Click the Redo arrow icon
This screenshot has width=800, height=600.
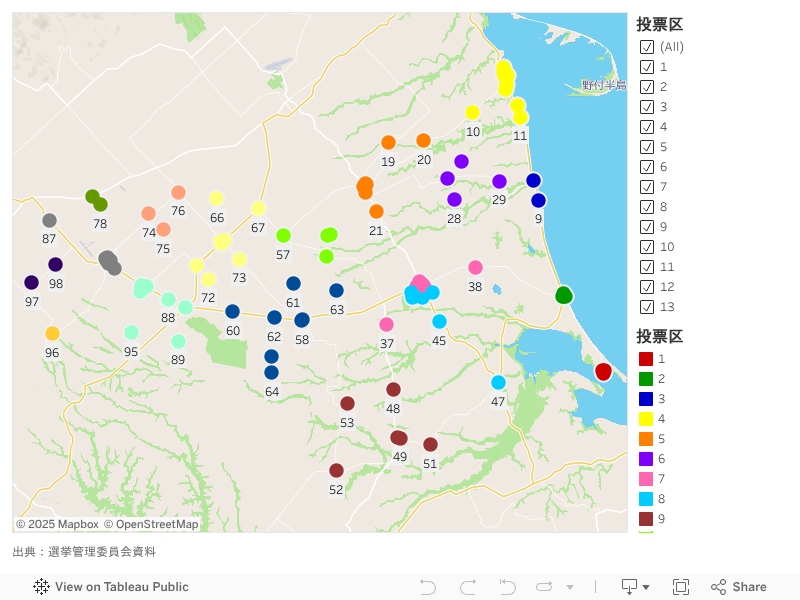pyautogui.click(x=468, y=587)
